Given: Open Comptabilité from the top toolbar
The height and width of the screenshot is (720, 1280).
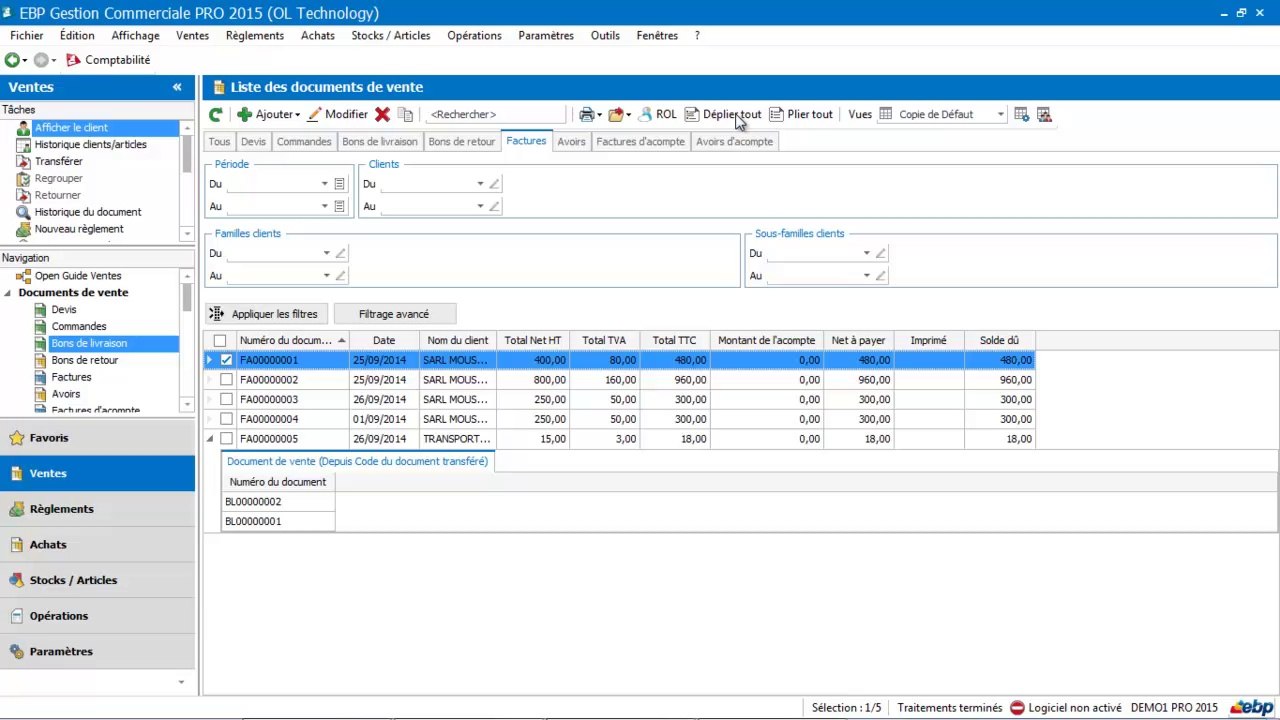Looking at the screenshot, I should [108, 60].
